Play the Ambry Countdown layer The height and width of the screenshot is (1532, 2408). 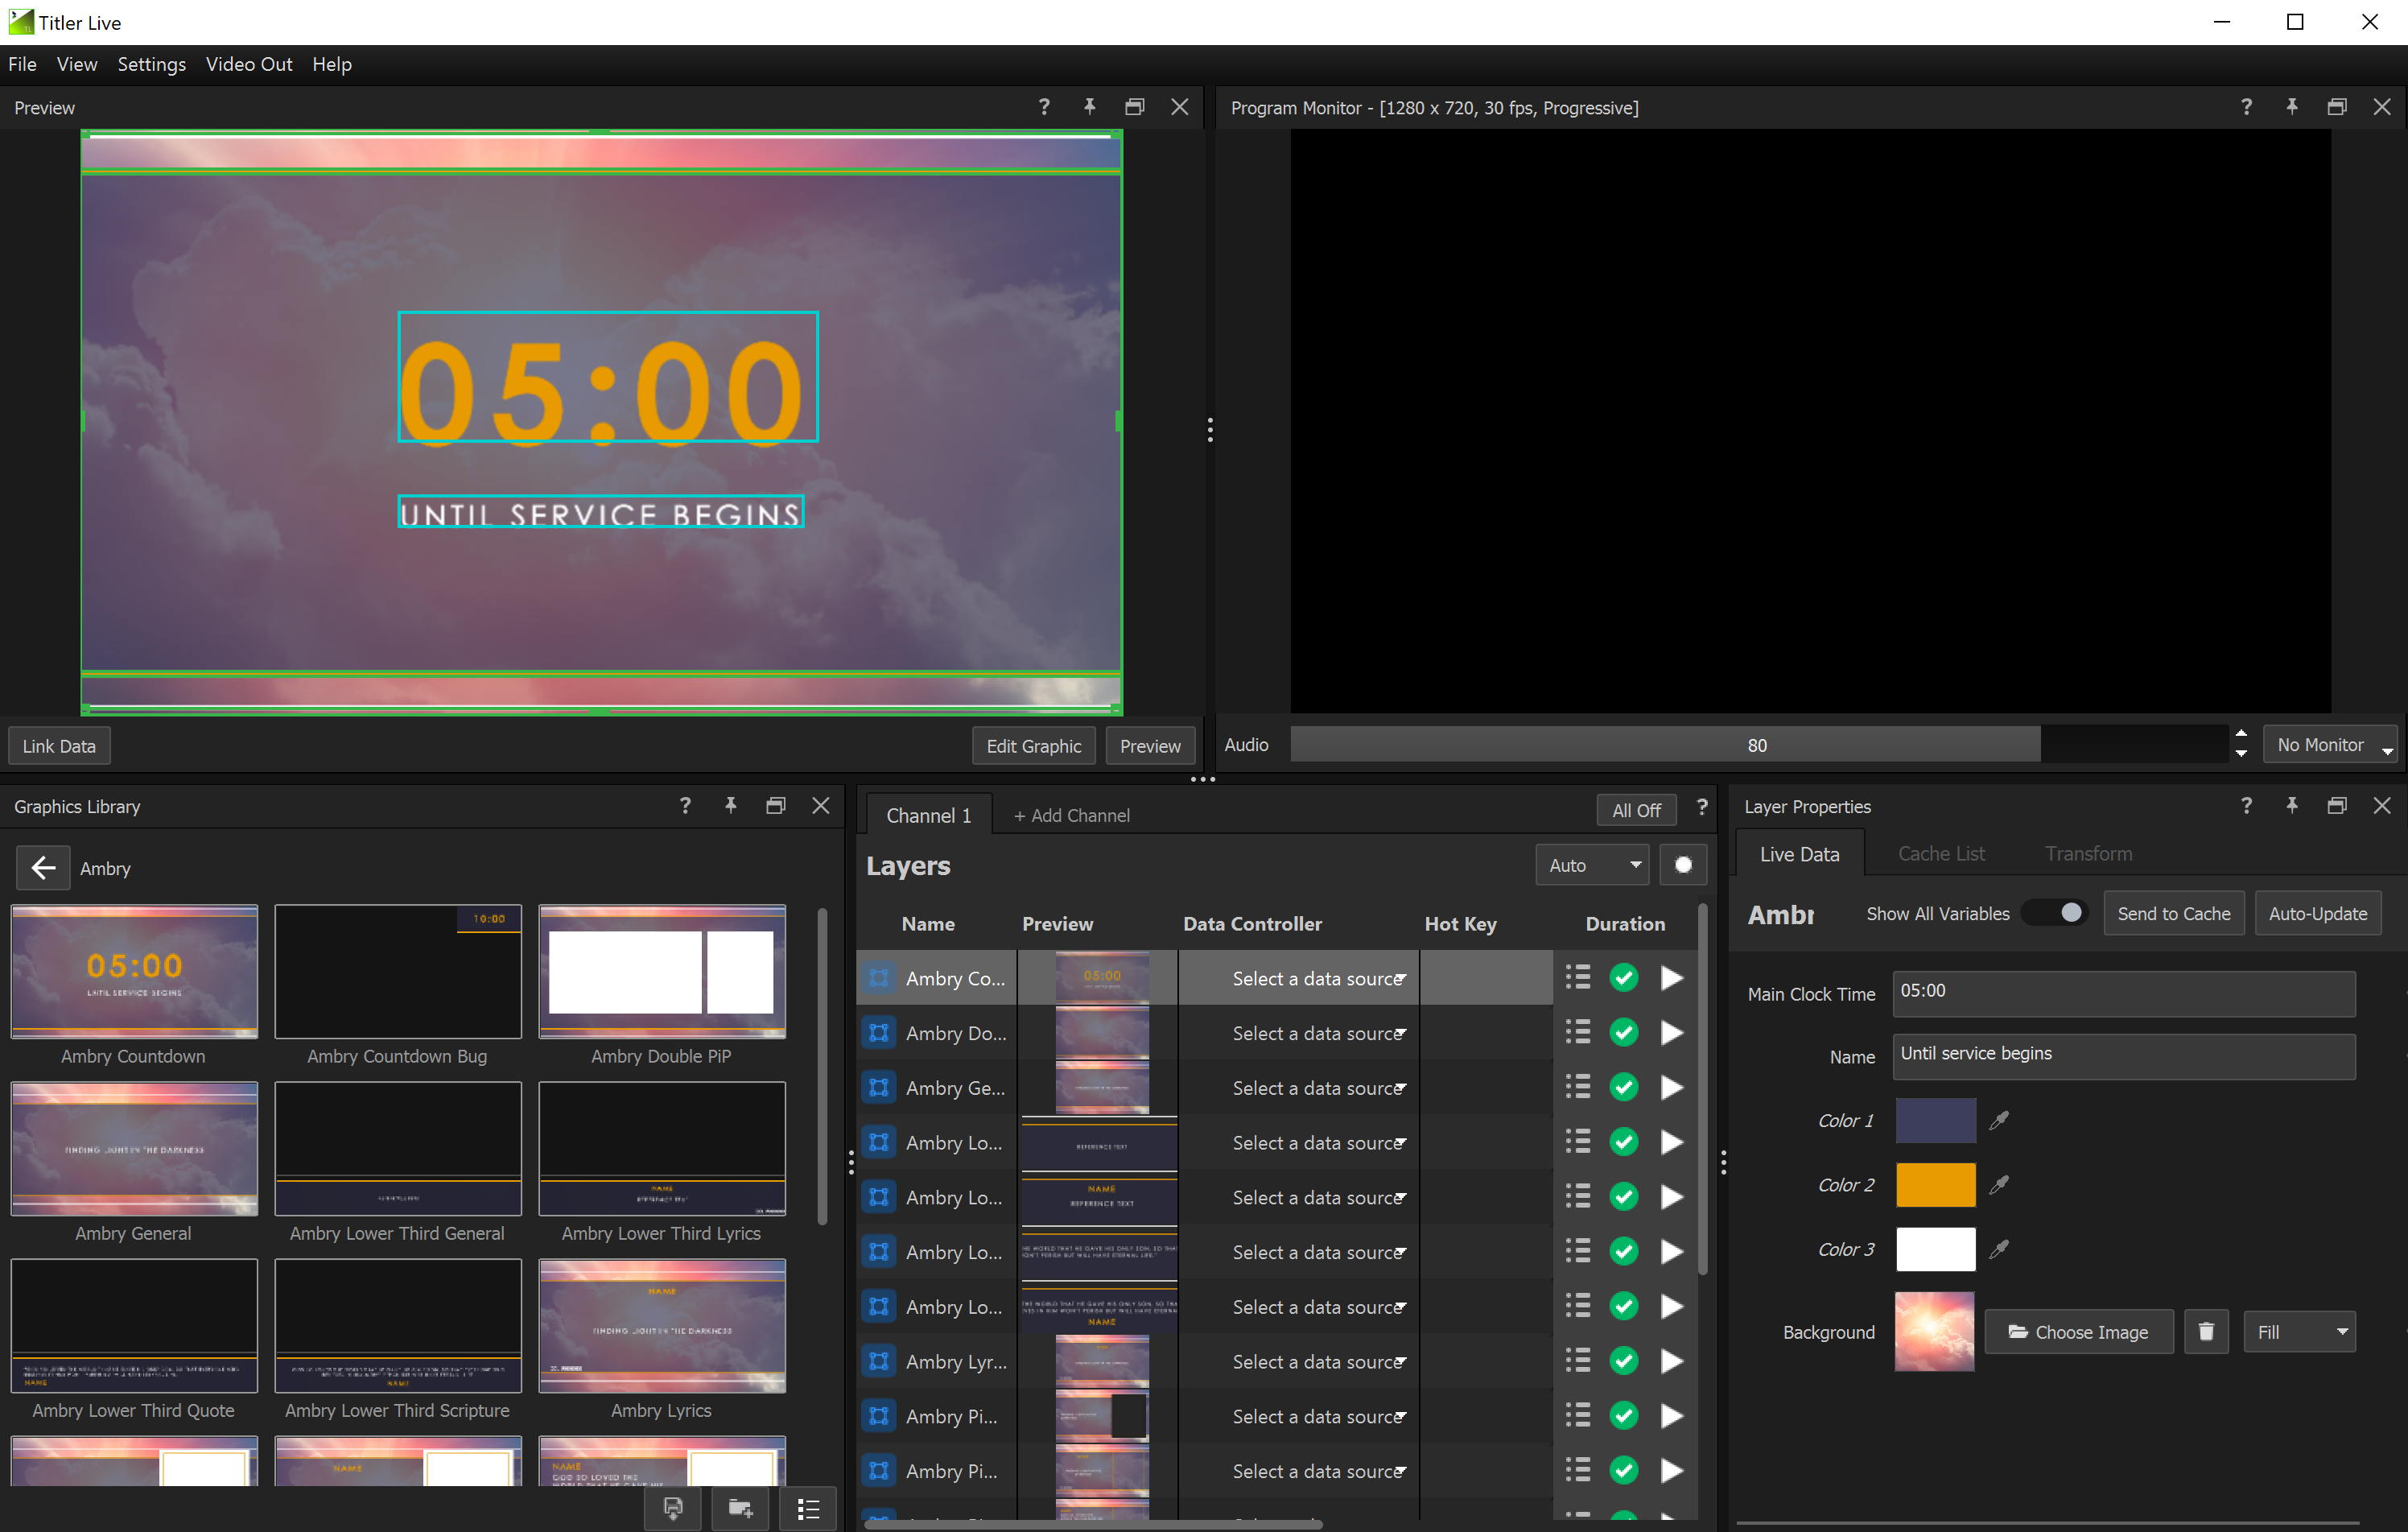(x=1671, y=978)
